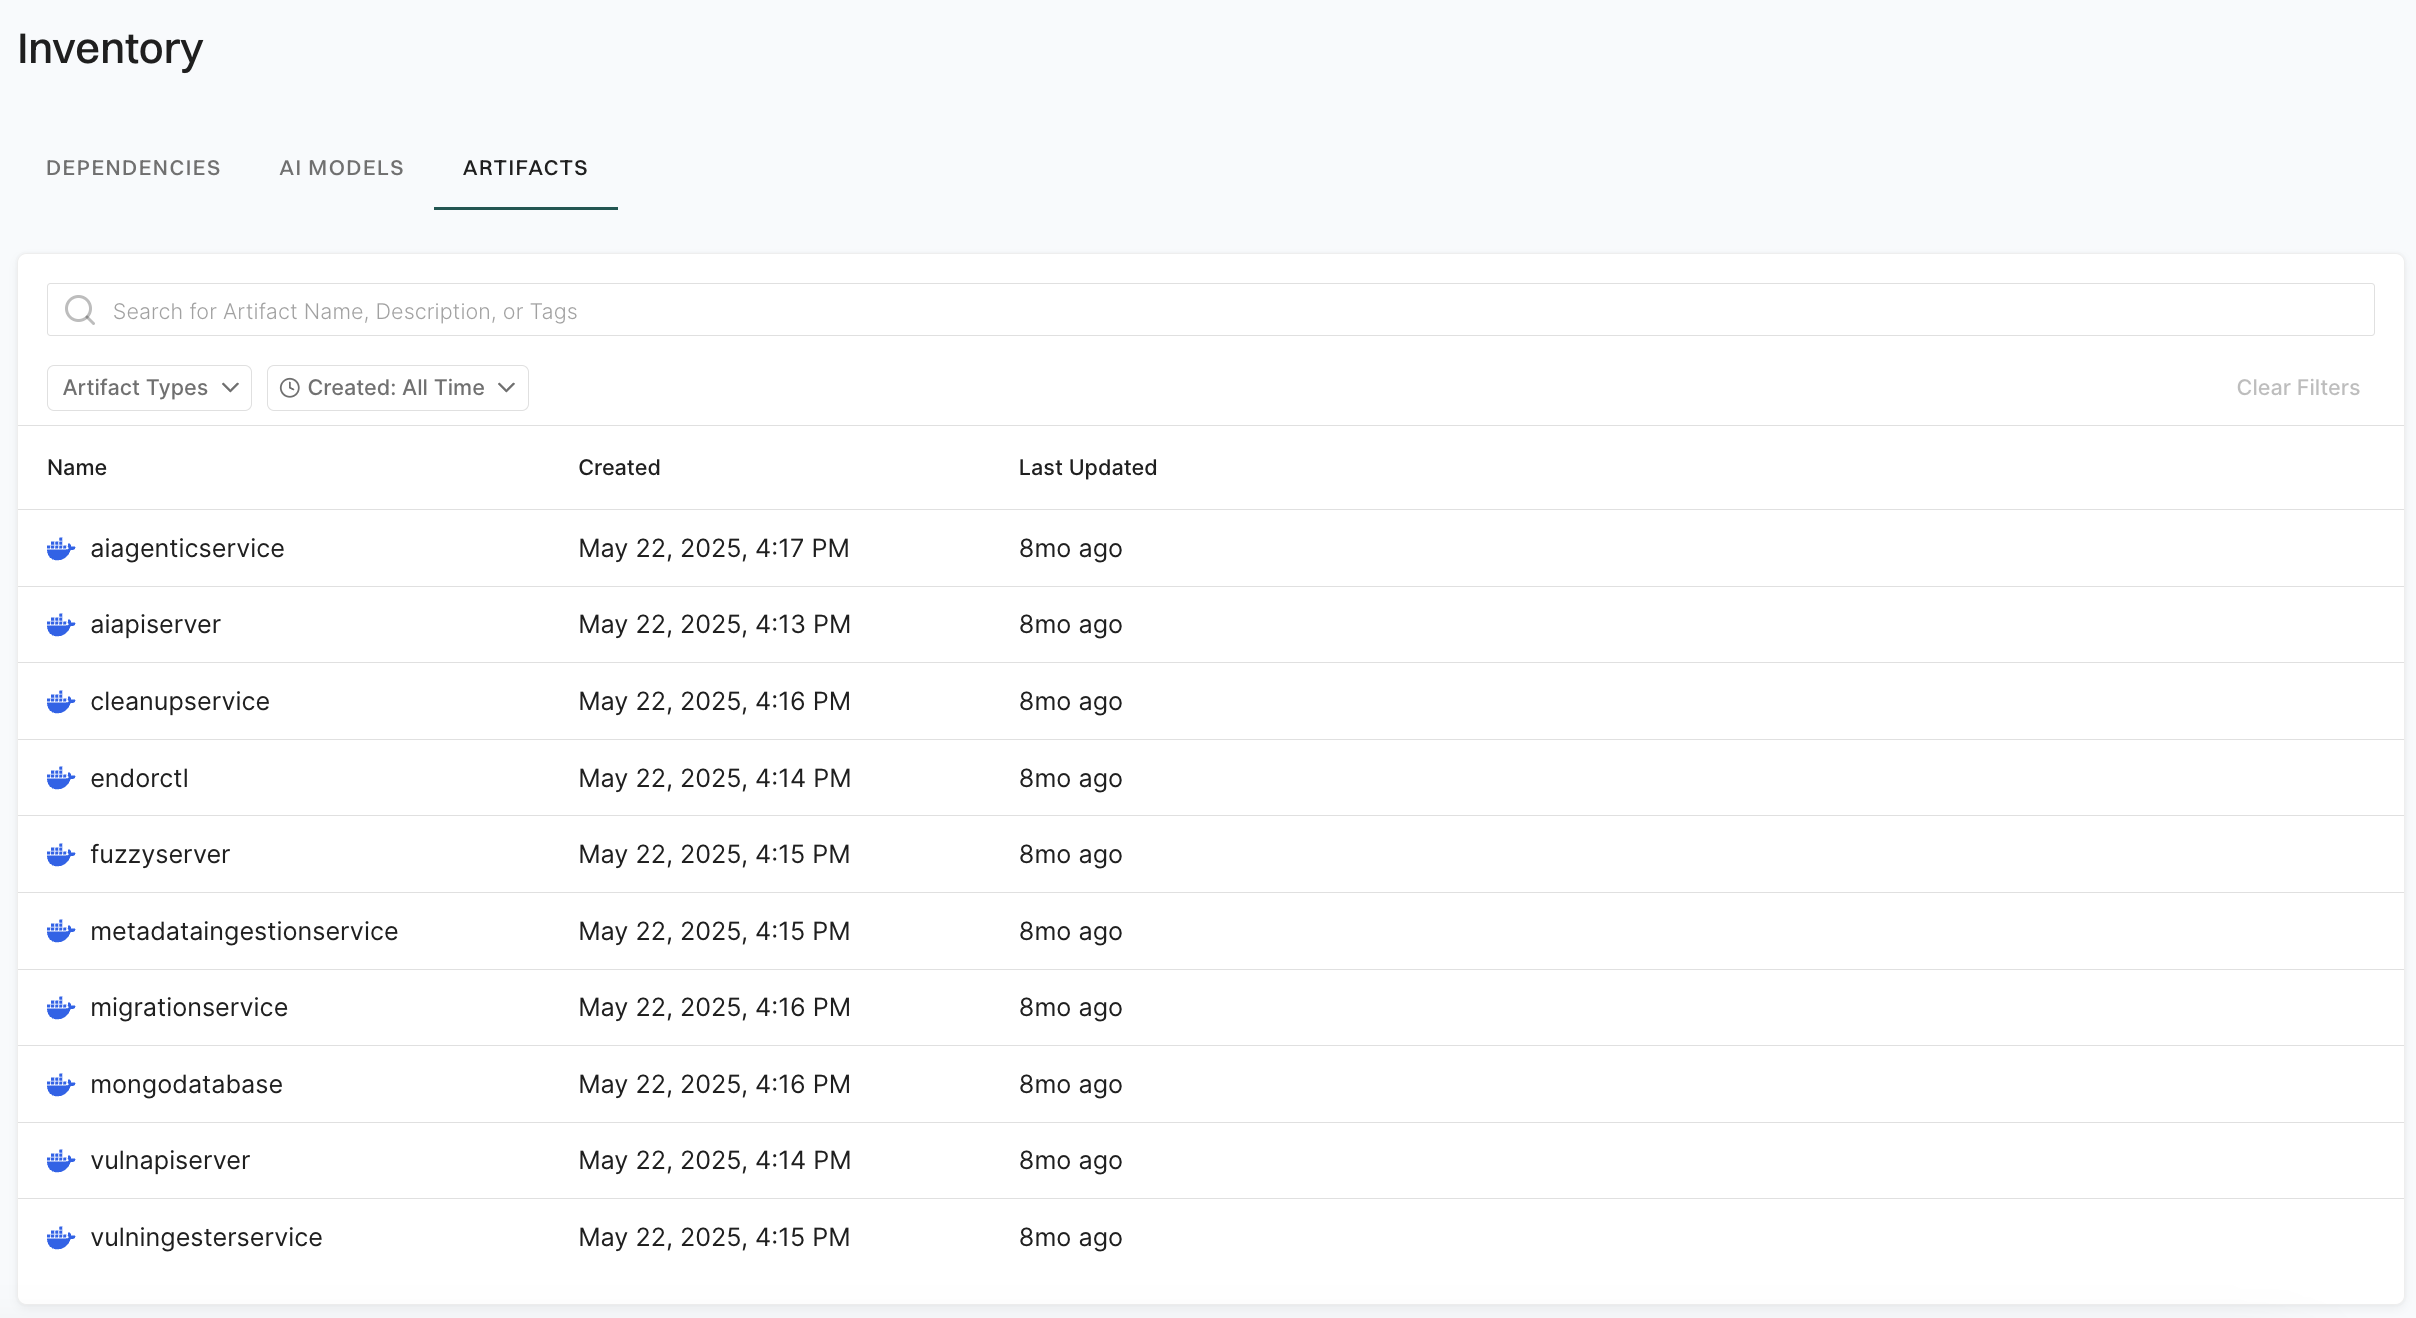Select the Artifacts tab
The image size is (2416, 1318).
[x=525, y=168]
